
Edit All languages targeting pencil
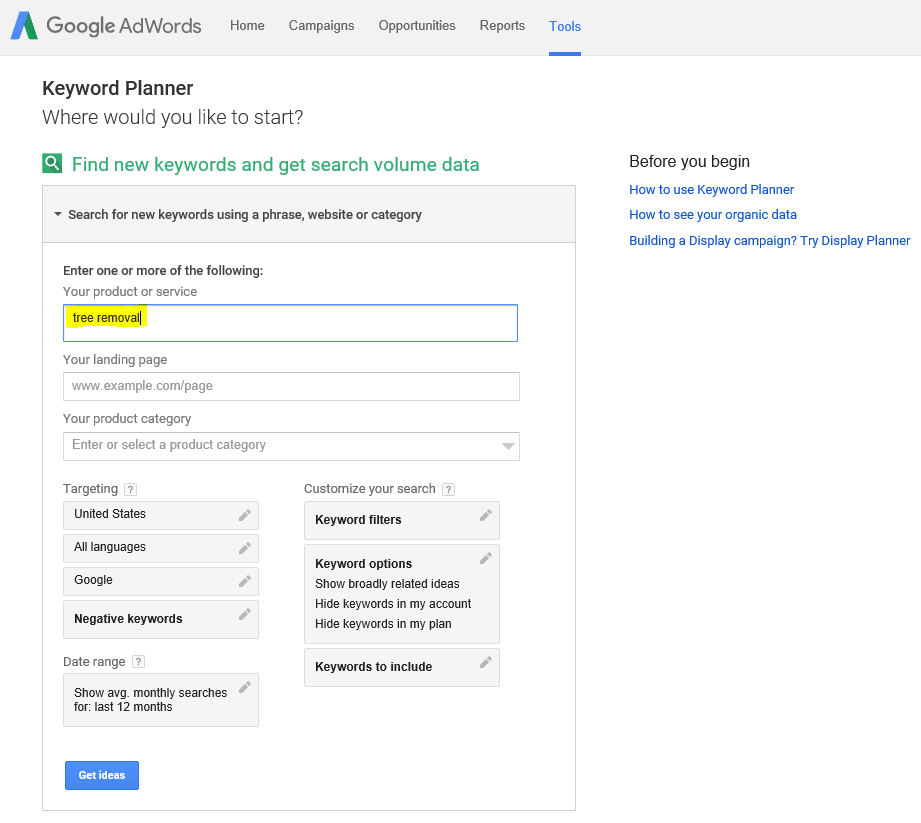point(245,548)
